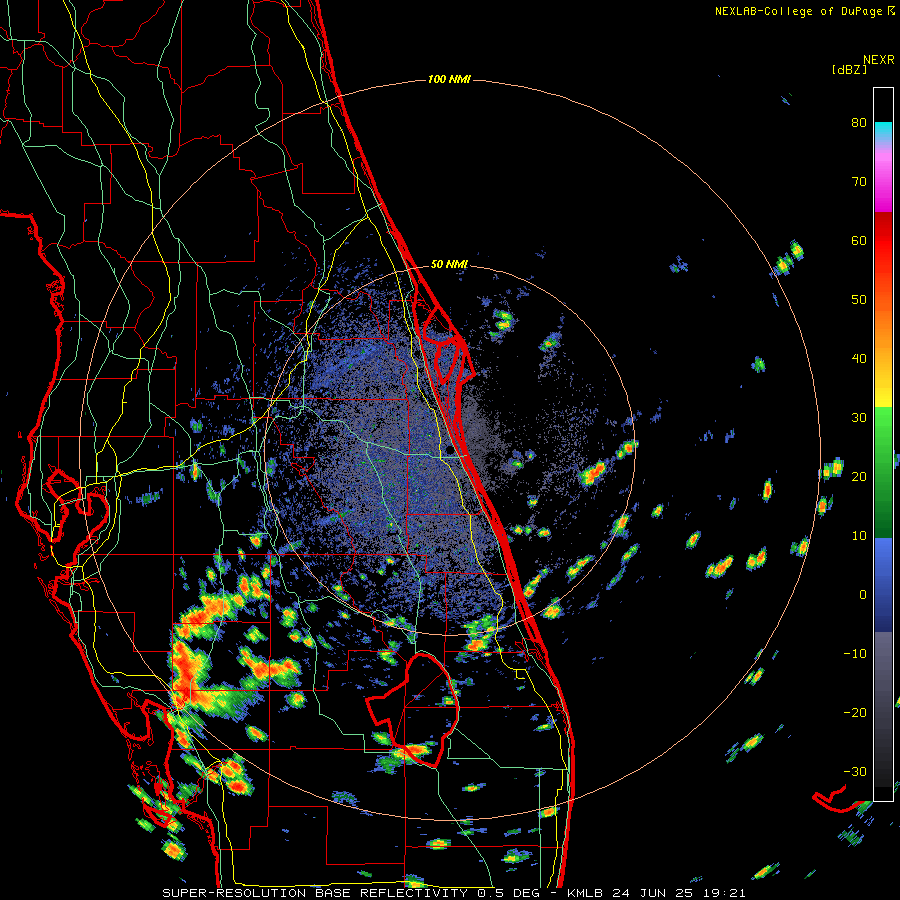Click the -20 value on the dBZ scale
The image size is (900, 900).
(855, 712)
